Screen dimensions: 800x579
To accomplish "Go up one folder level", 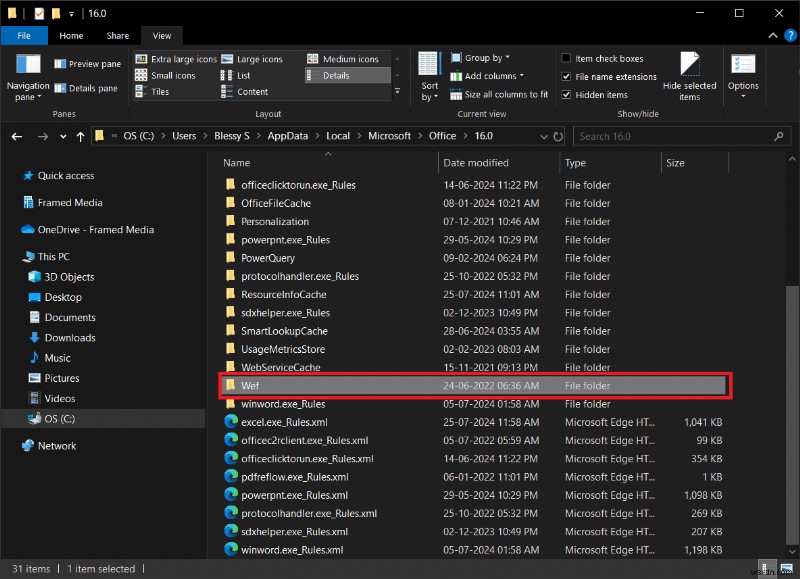I will click(x=80, y=136).
